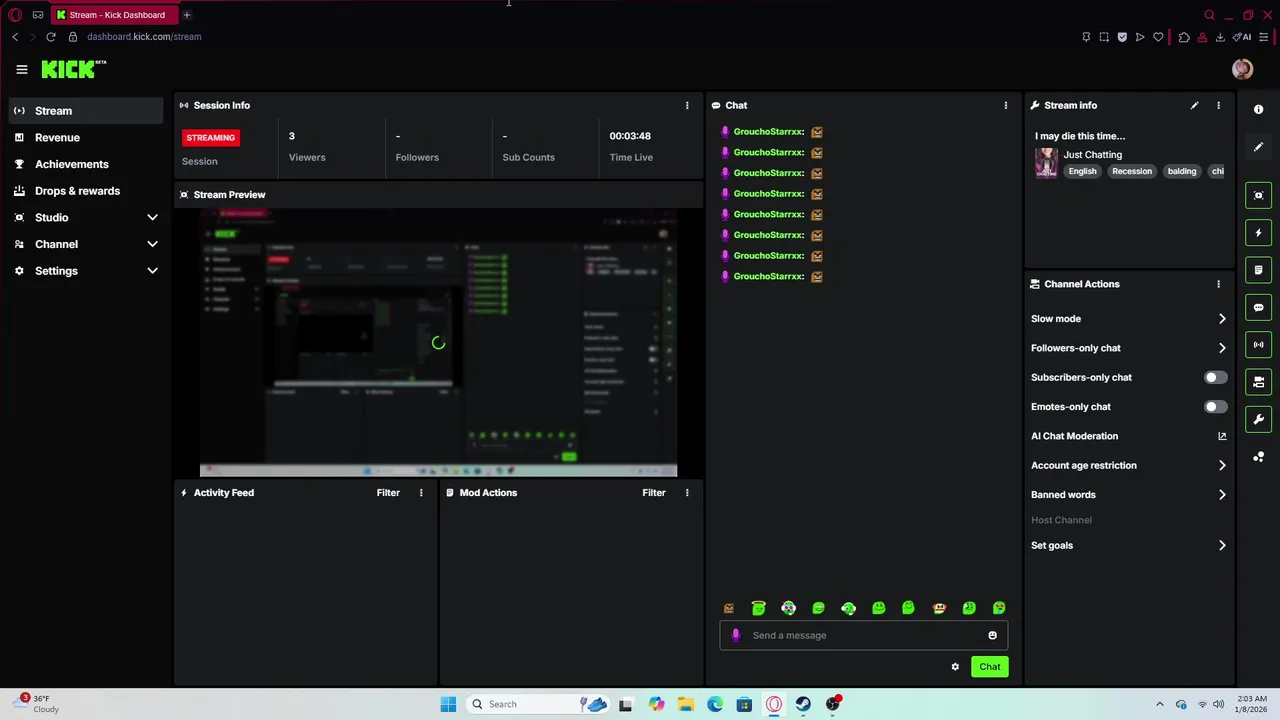Send message with green Chat button
Screen dimensions: 1280x720
tap(989, 667)
